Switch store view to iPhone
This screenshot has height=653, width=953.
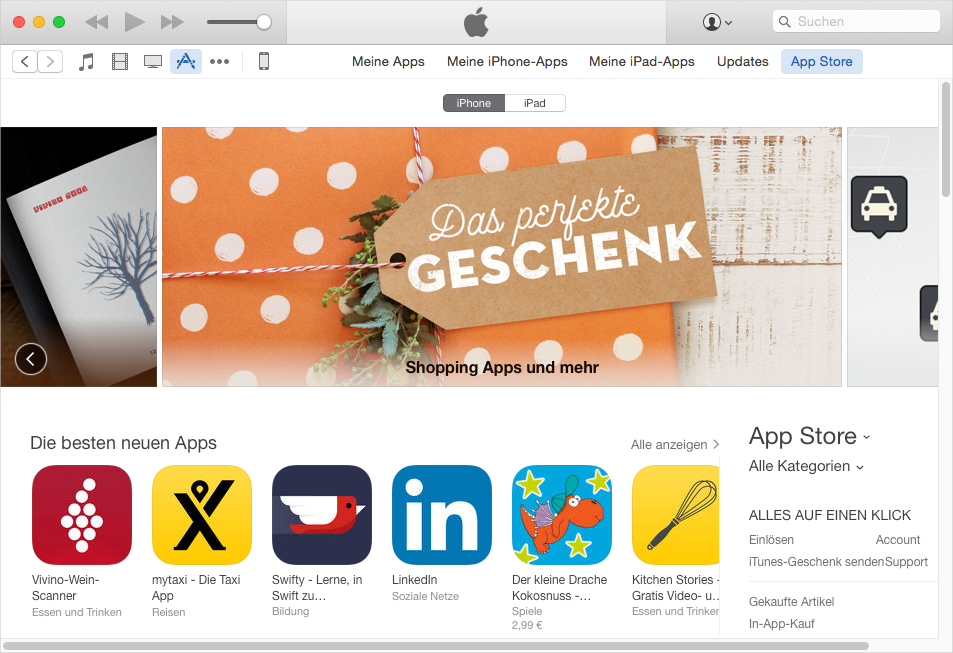[473, 103]
